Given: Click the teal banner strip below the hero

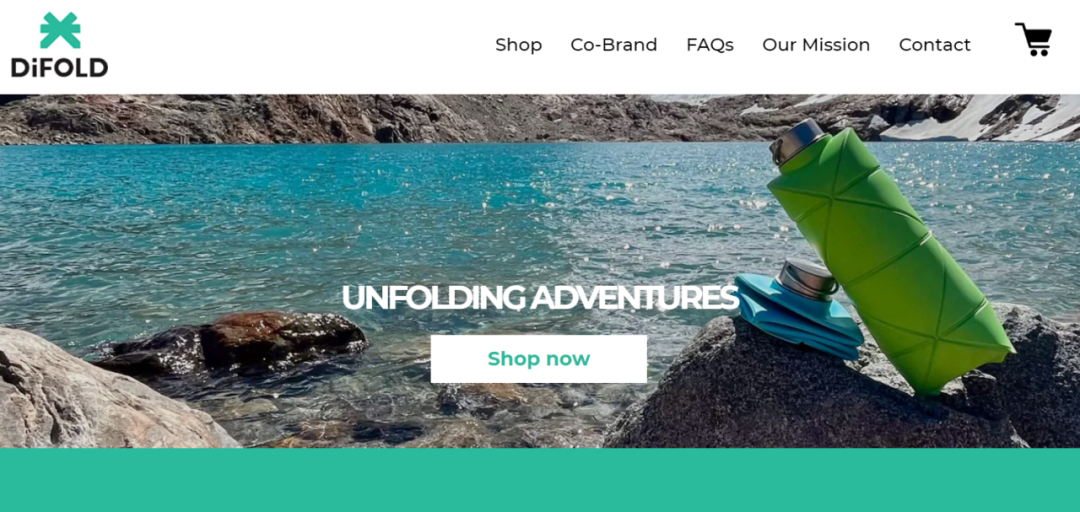Looking at the screenshot, I should tap(540, 480).
